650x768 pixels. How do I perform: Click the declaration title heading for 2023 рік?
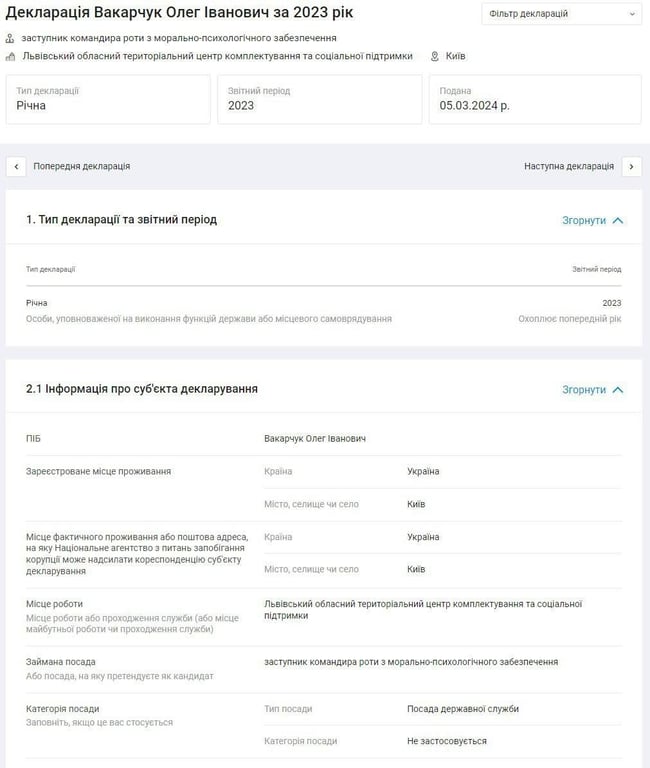[180, 13]
